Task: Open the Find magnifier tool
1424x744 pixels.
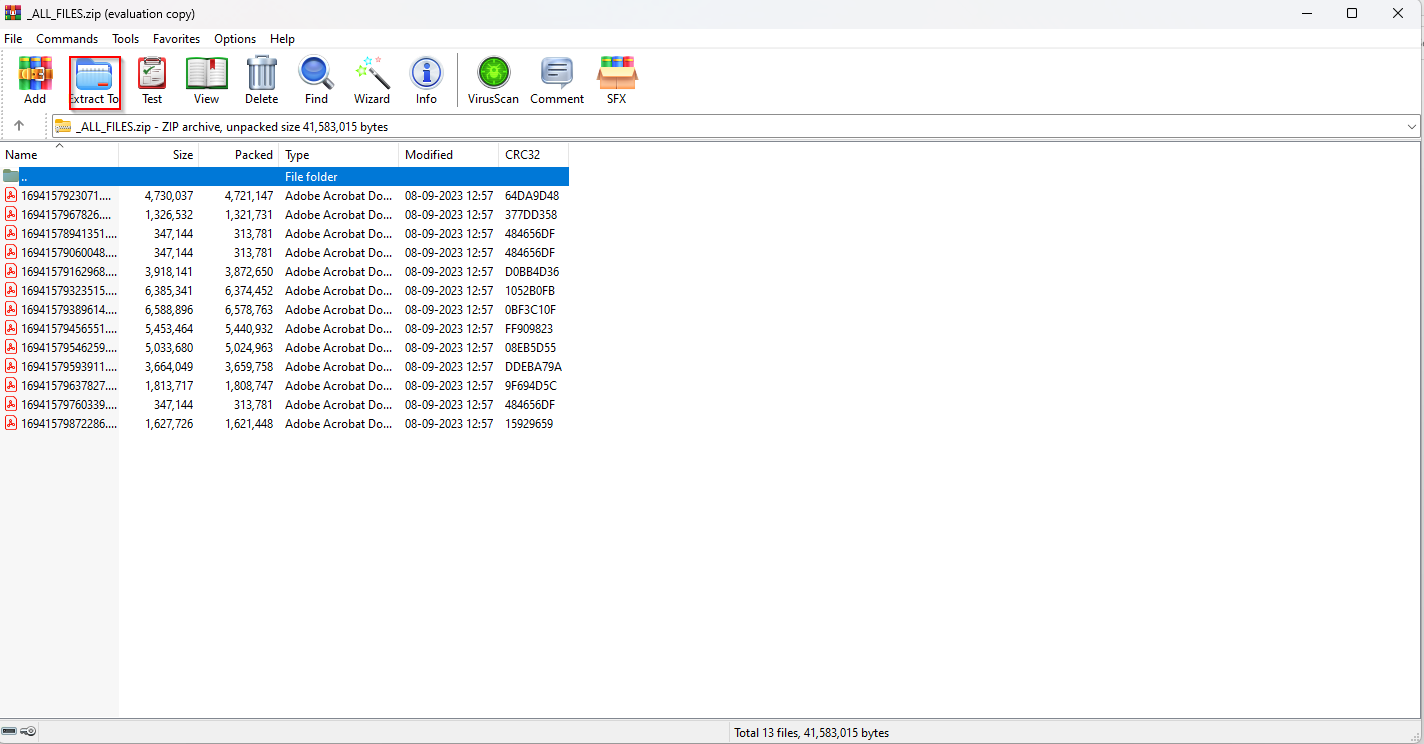Action: (x=316, y=81)
